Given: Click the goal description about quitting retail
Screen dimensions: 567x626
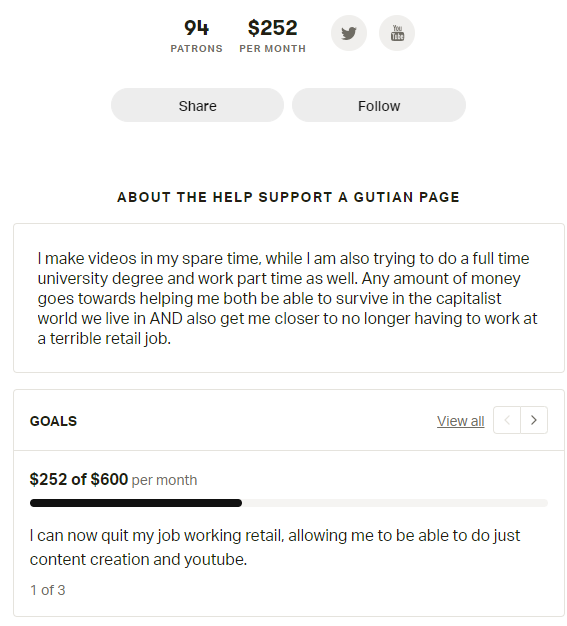Looking at the screenshot, I should 275,547.
